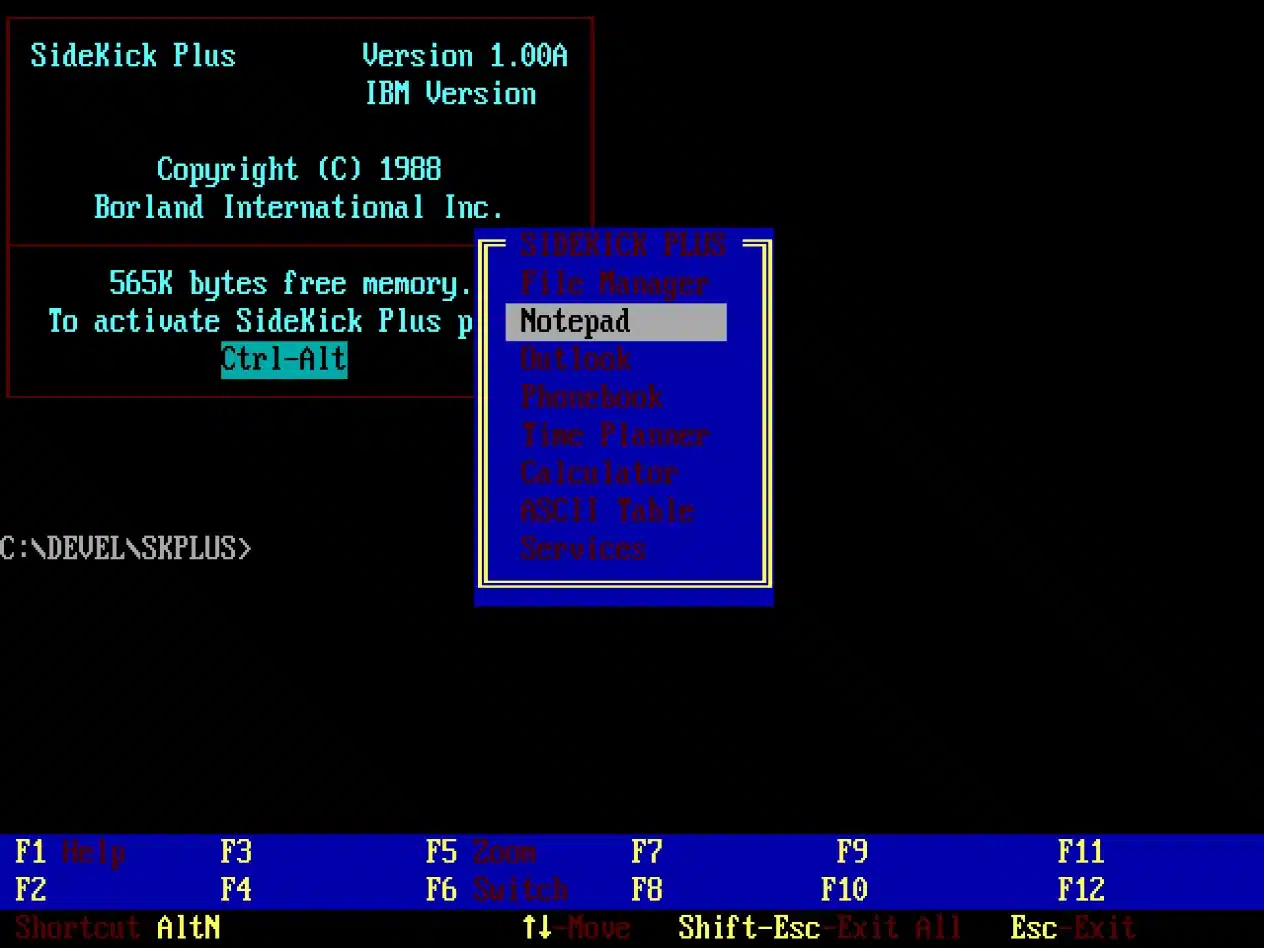1264x948 pixels.
Task: Click the F2 key label
Action: [x=30, y=889]
